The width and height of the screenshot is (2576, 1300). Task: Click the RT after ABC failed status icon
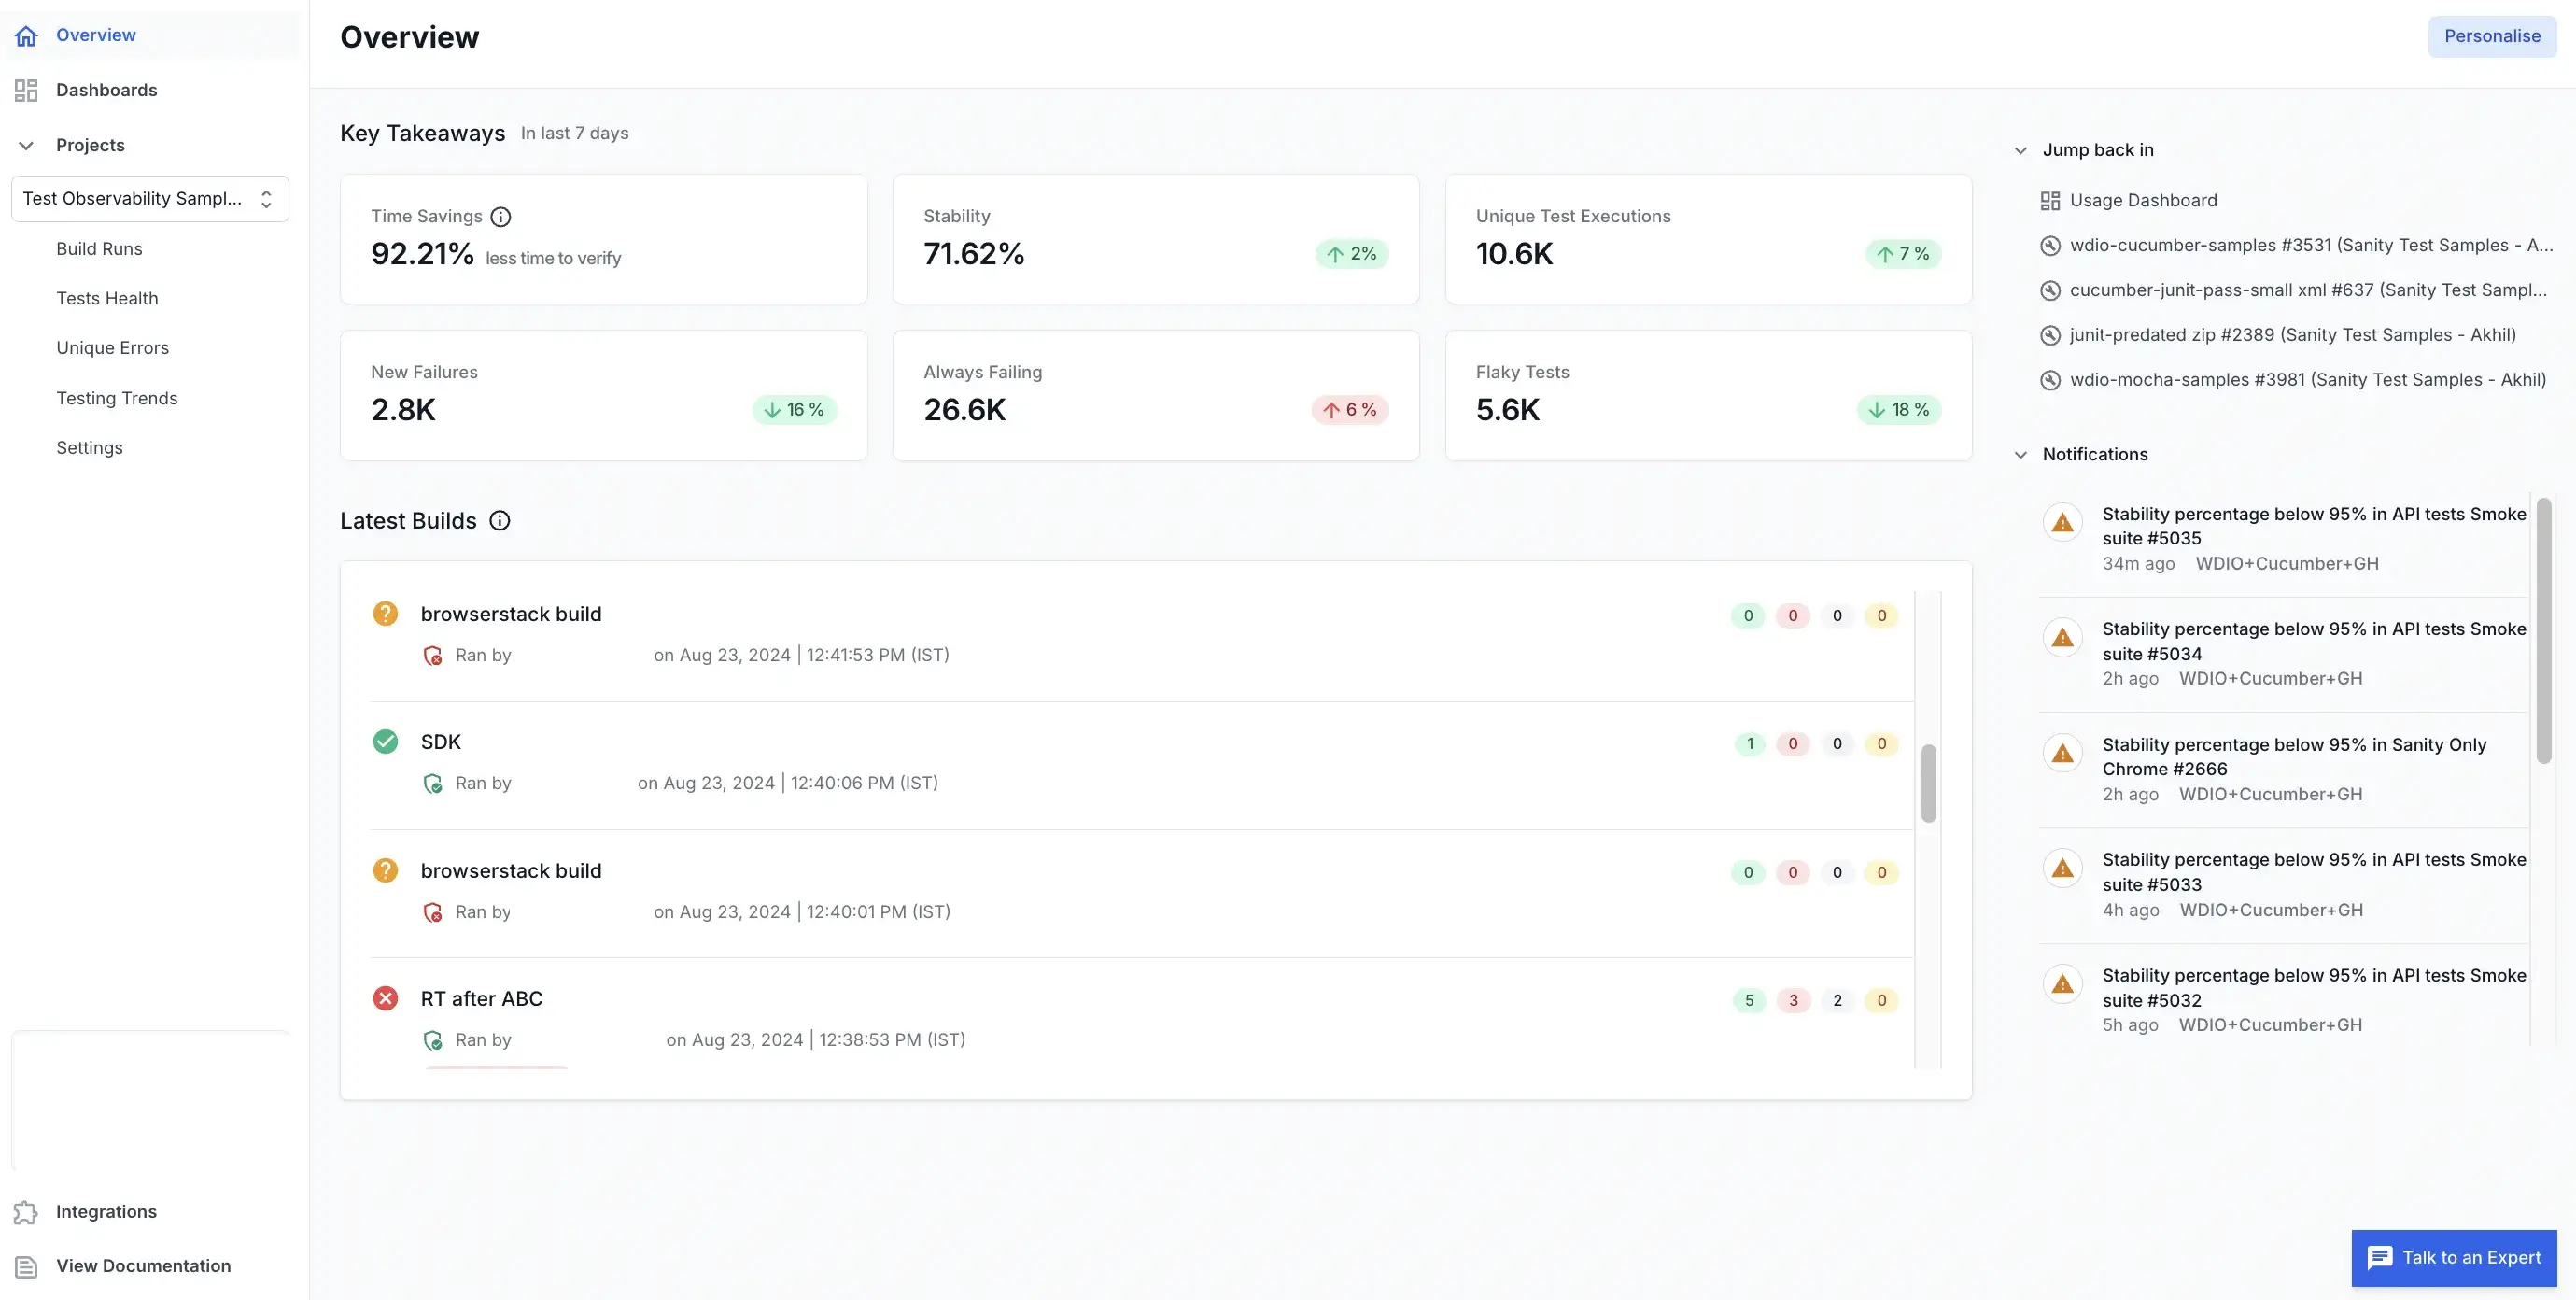coord(385,999)
